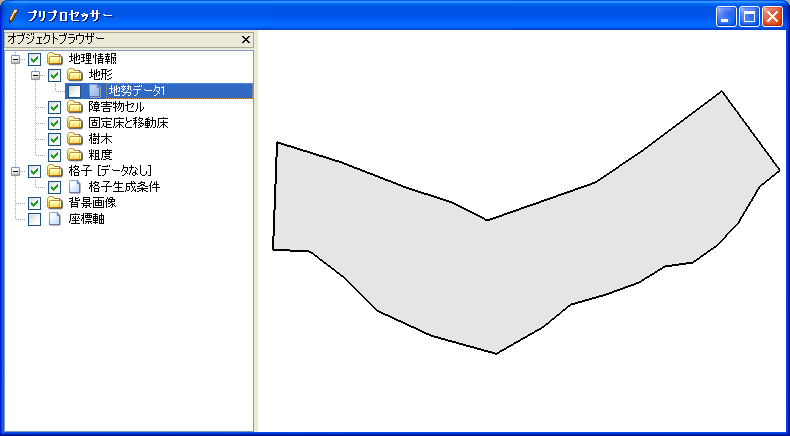The image size is (790, 436).
Task: Select the 地理情報 tree label
Action: (x=93, y=59)
